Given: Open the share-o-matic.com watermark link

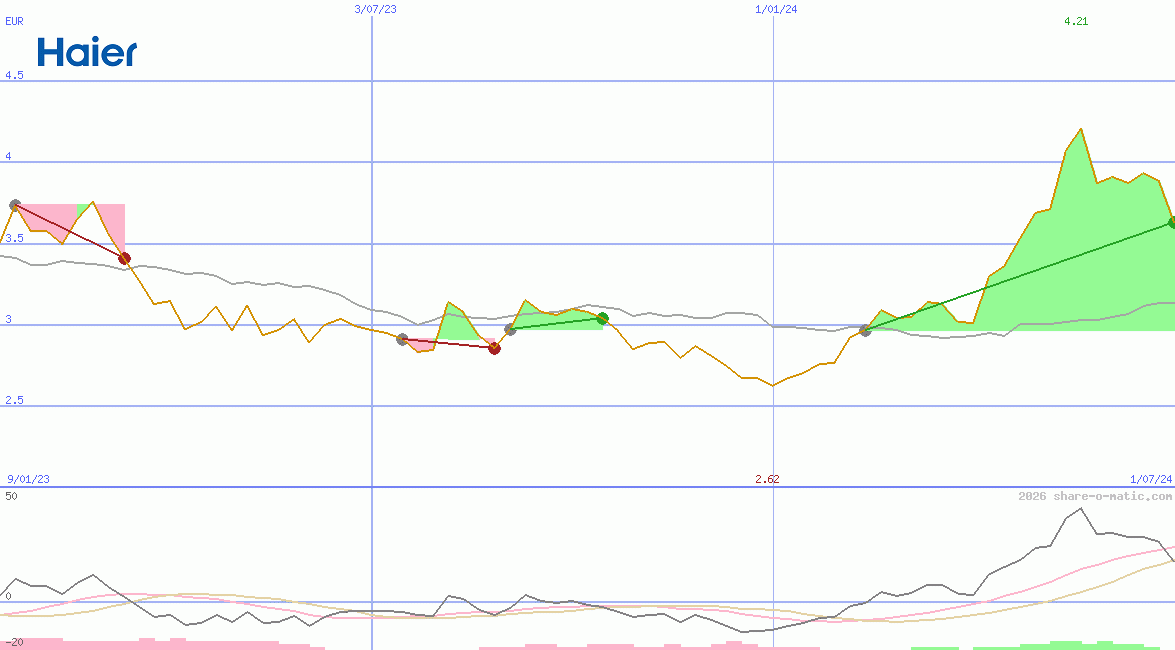Looking at the screenshot, I should tap(1095, 496).
